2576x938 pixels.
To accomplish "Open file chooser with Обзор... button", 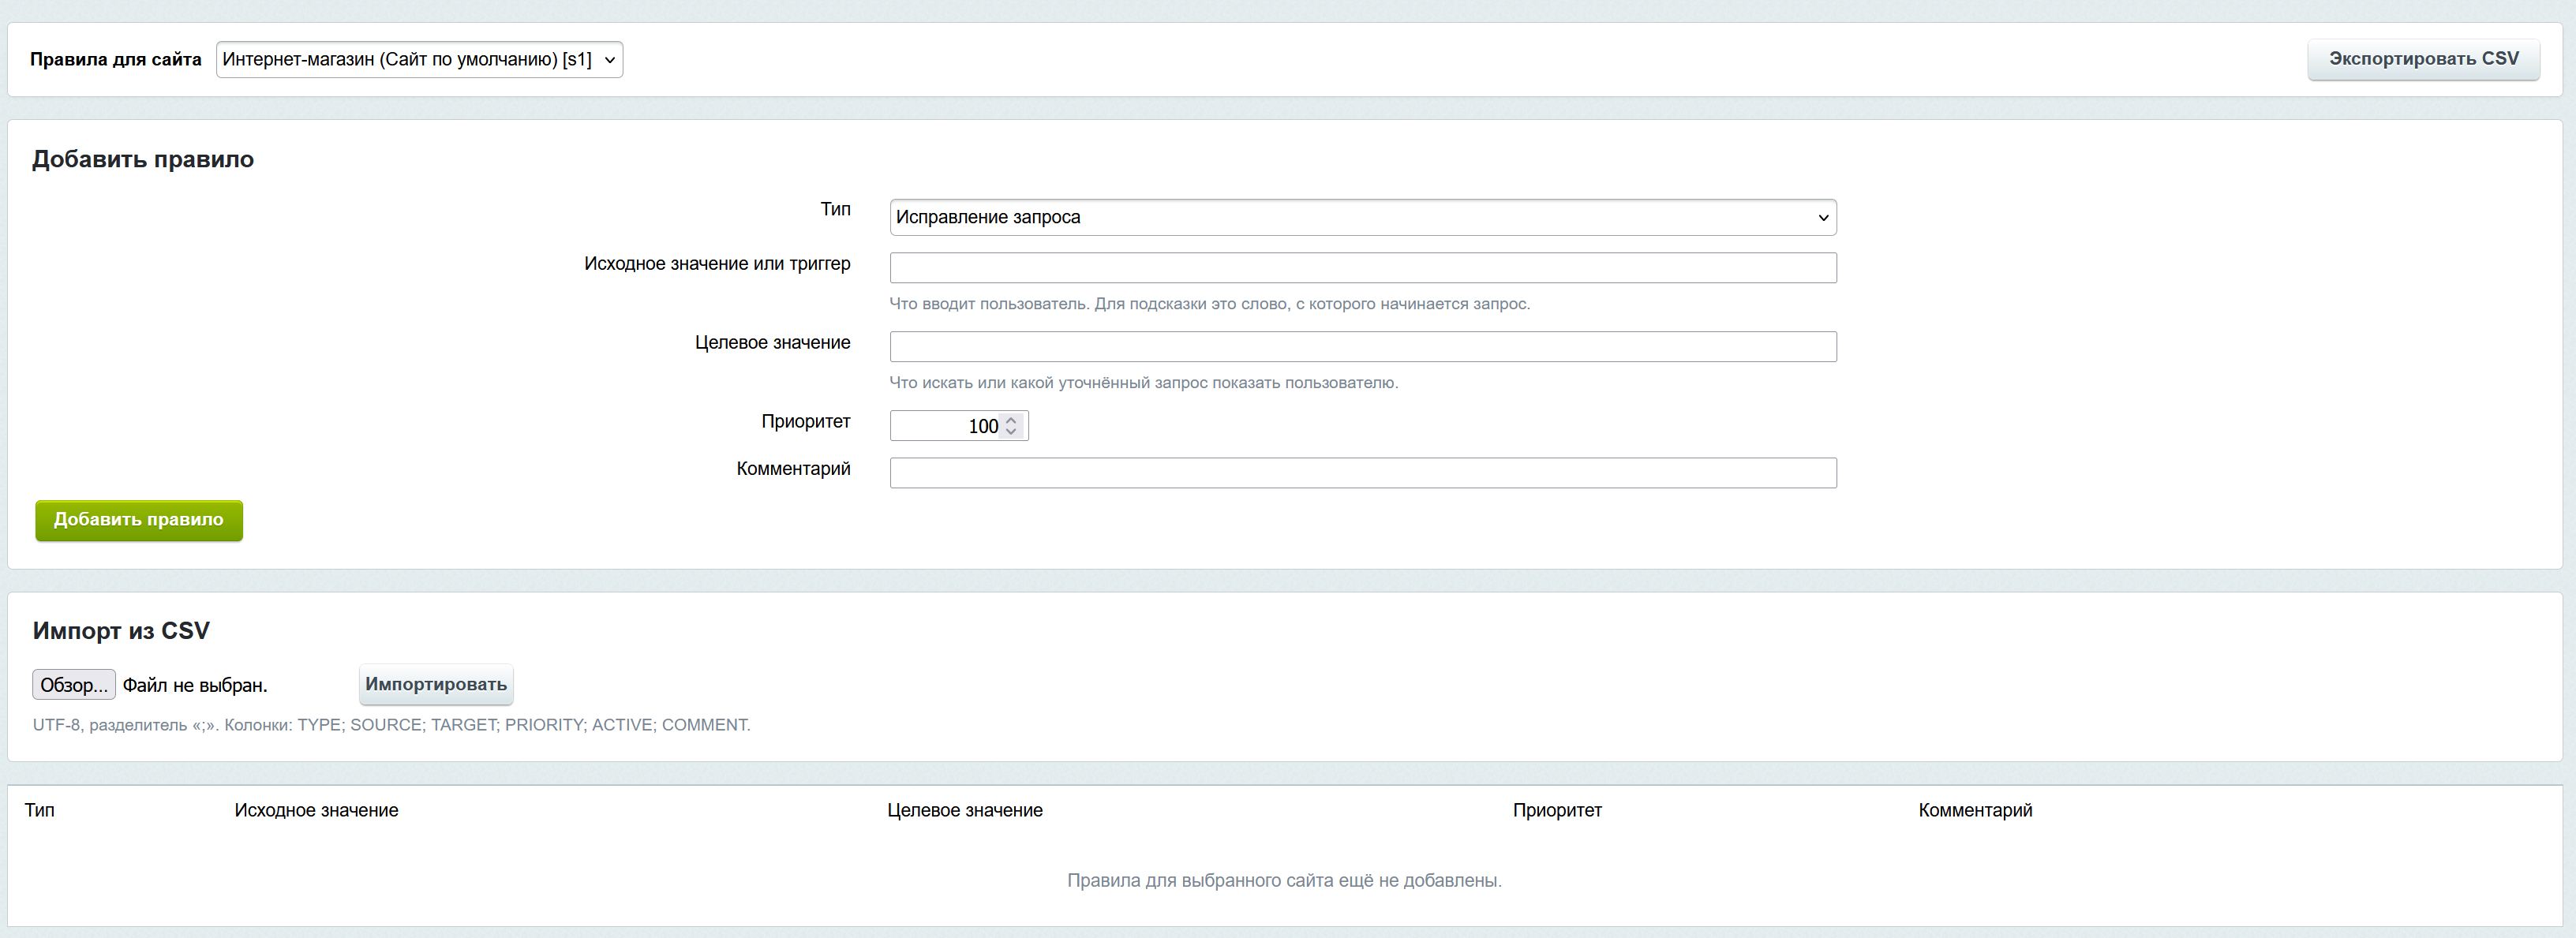I will pos(74,685).
